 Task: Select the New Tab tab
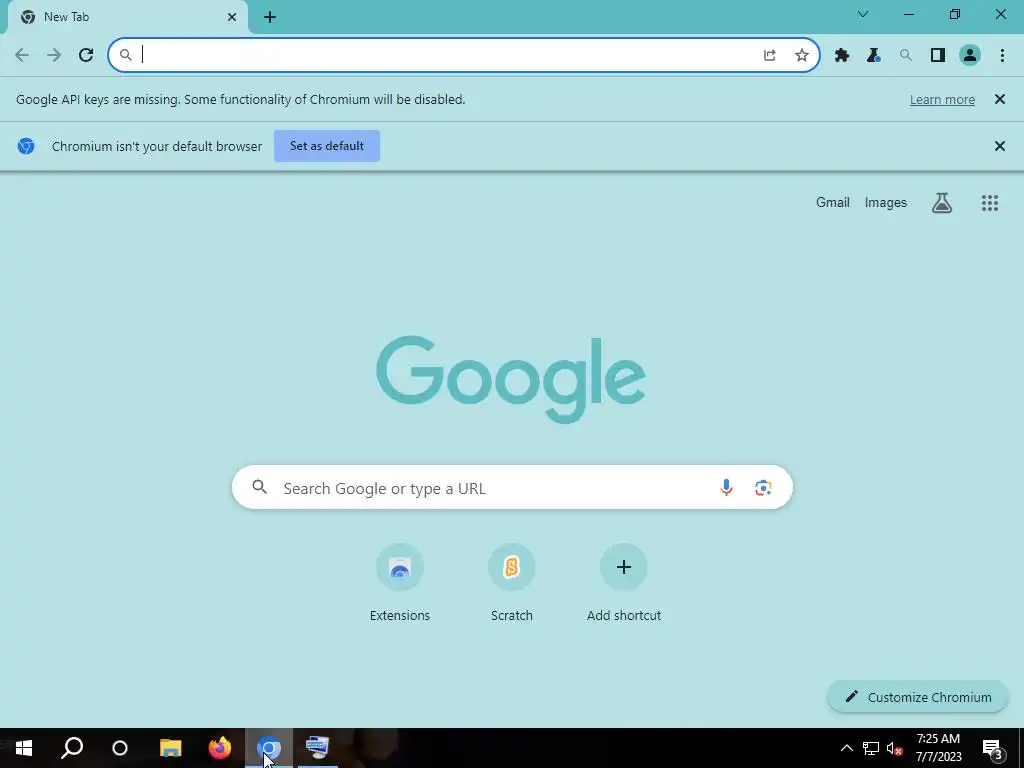tap(128, 18)
